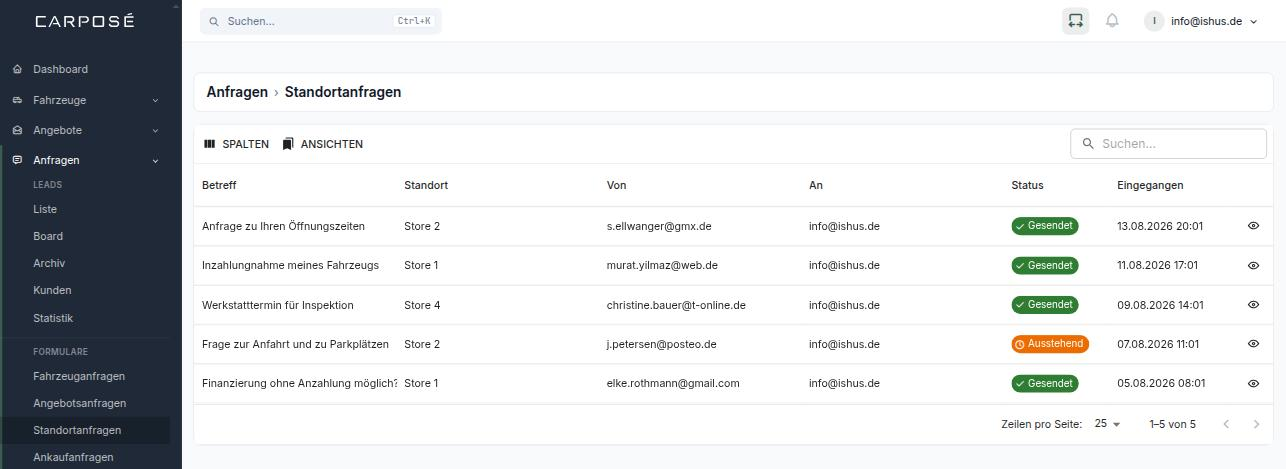View the Öffnungszeiten request via eye icon

point(1253,226)
